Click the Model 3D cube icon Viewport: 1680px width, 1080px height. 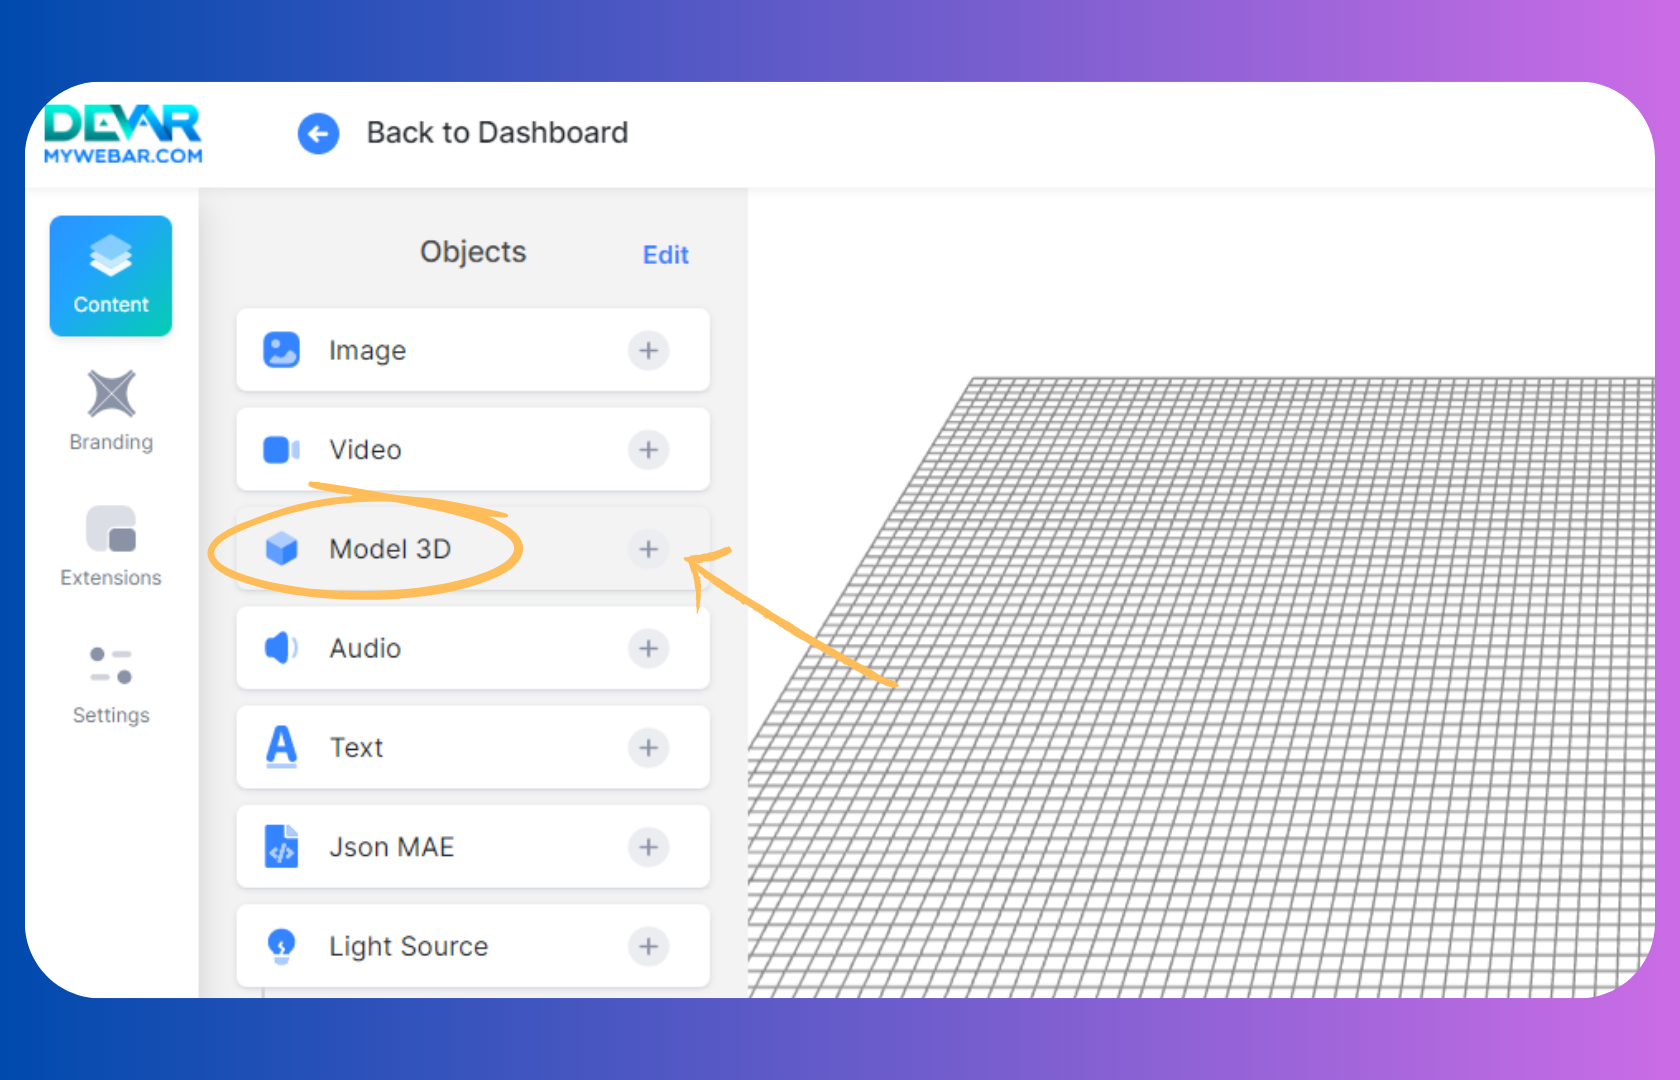click(x=281, y=549)
